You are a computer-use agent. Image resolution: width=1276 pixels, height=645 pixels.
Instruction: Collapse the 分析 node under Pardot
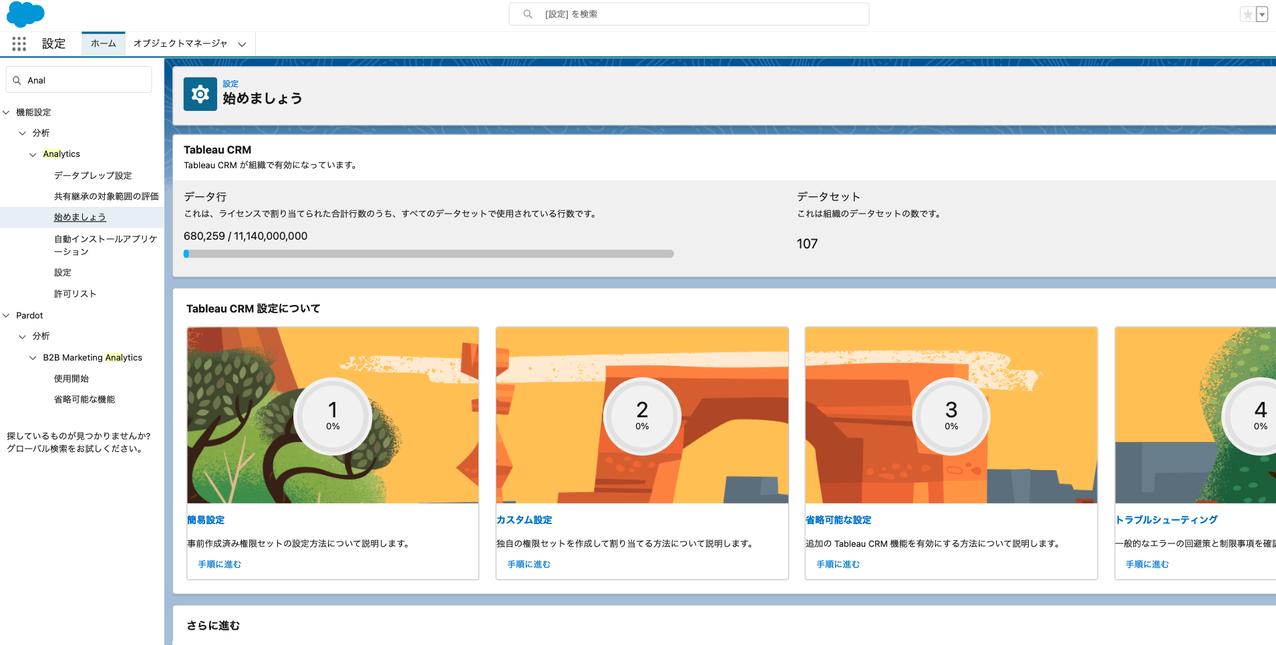[23, 336]
